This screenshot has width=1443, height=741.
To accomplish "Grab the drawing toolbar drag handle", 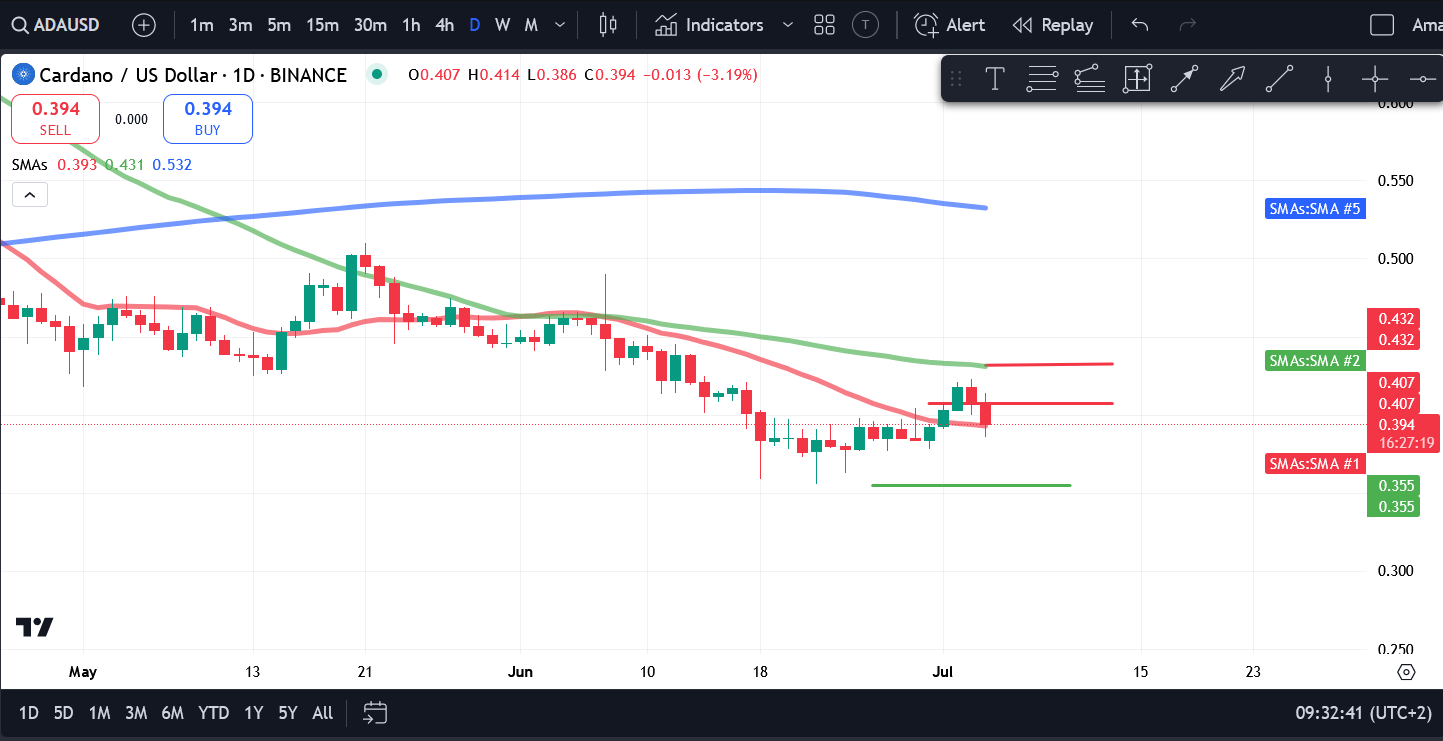I will click(956, 79).
